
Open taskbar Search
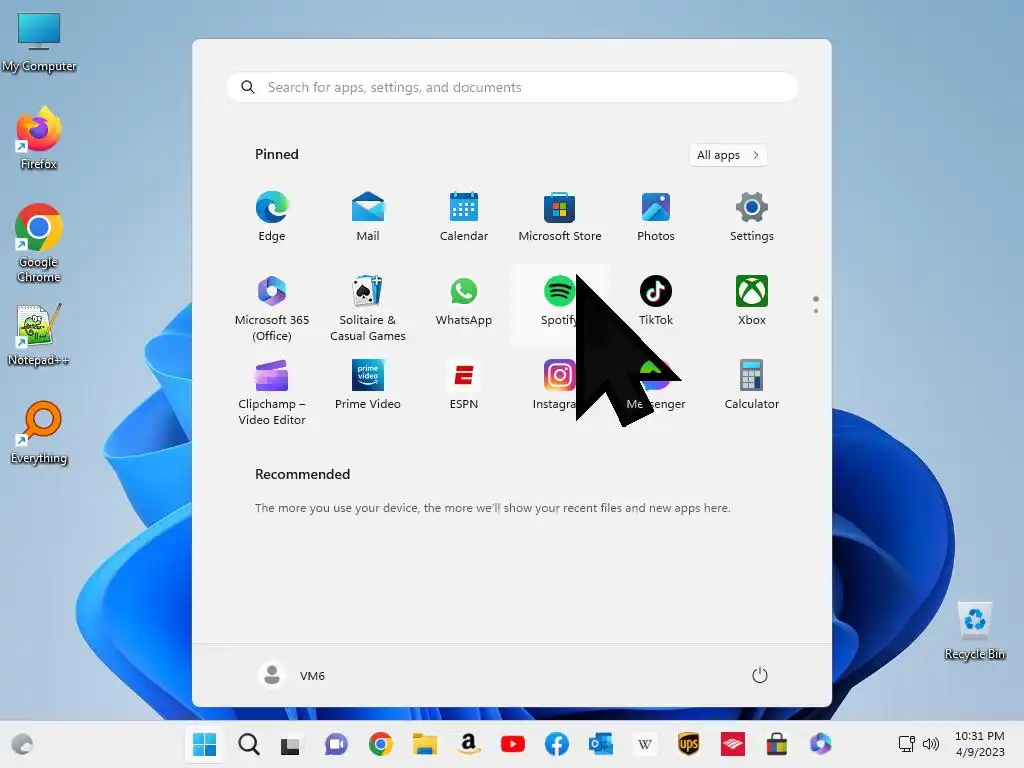coord(248,744)
